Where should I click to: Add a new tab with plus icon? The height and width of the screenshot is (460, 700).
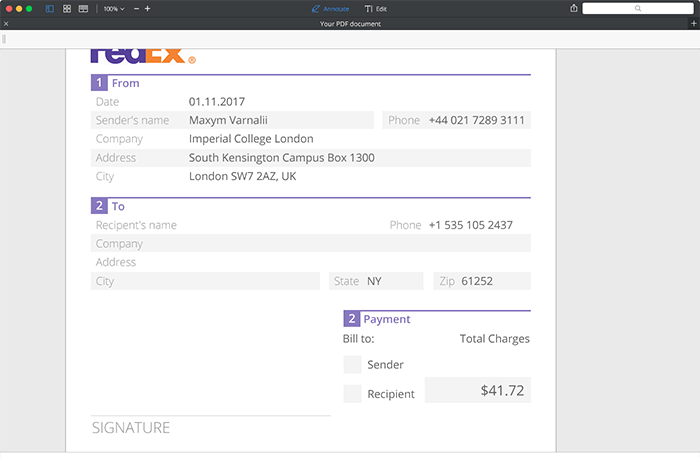coord(694,24)
